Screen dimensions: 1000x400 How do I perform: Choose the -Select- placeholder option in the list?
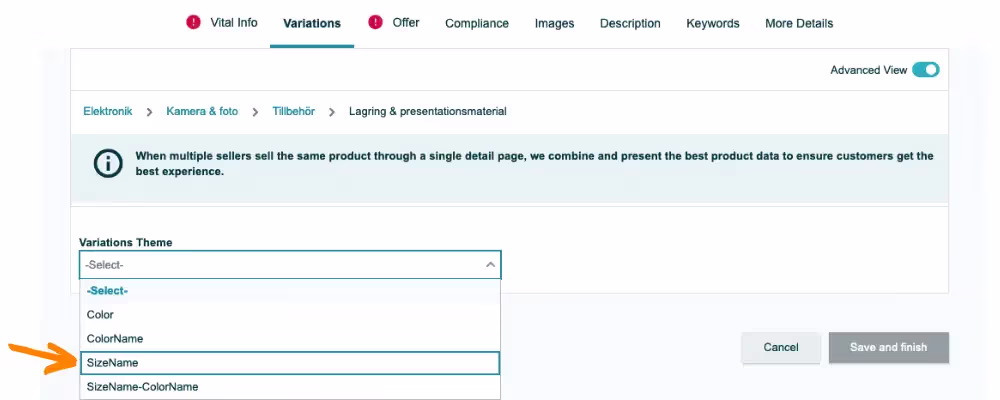290,290
